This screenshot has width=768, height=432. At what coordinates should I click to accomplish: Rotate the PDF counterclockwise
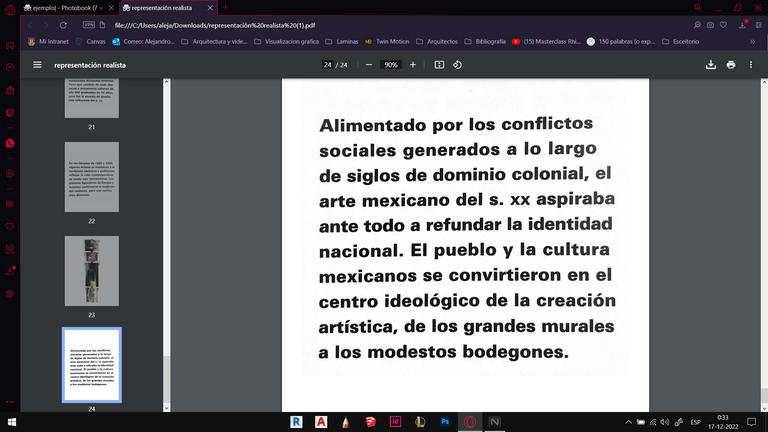[x=457, y=65]
